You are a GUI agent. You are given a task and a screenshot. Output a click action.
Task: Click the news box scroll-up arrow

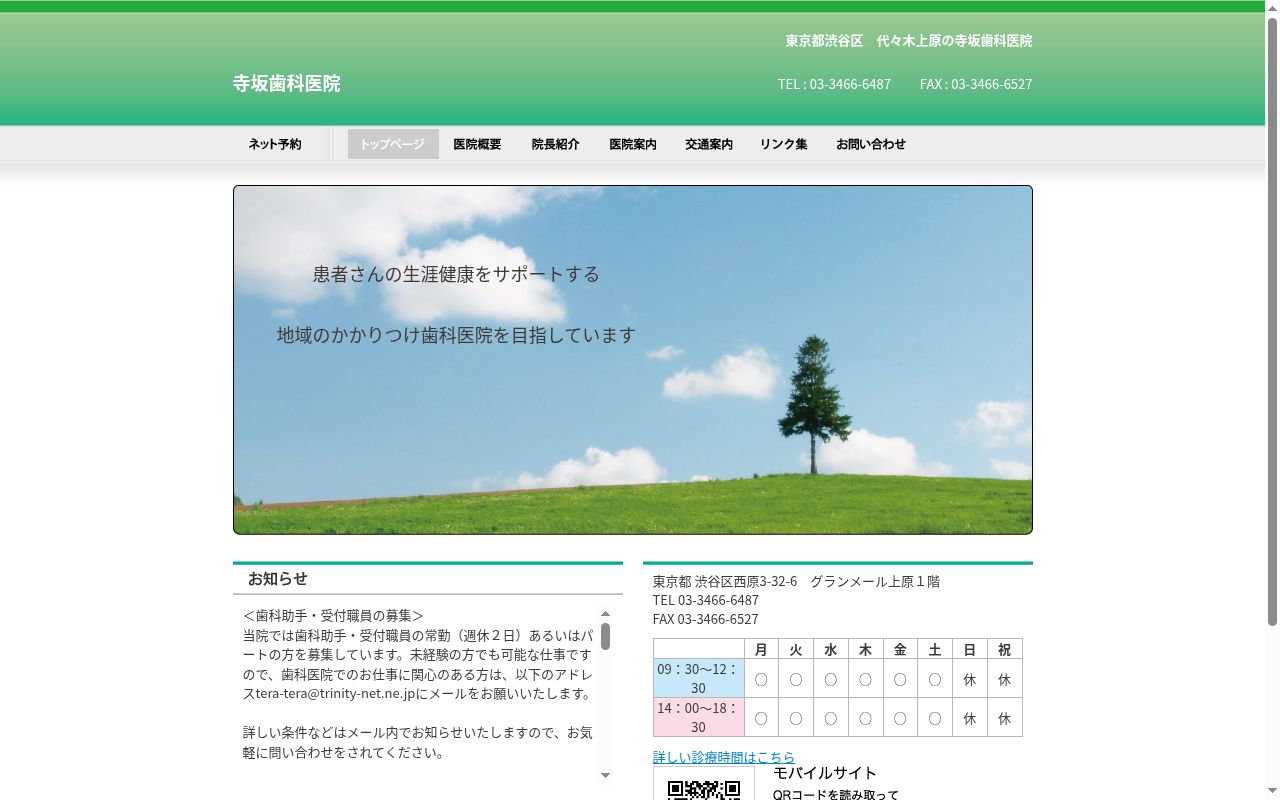605,613
